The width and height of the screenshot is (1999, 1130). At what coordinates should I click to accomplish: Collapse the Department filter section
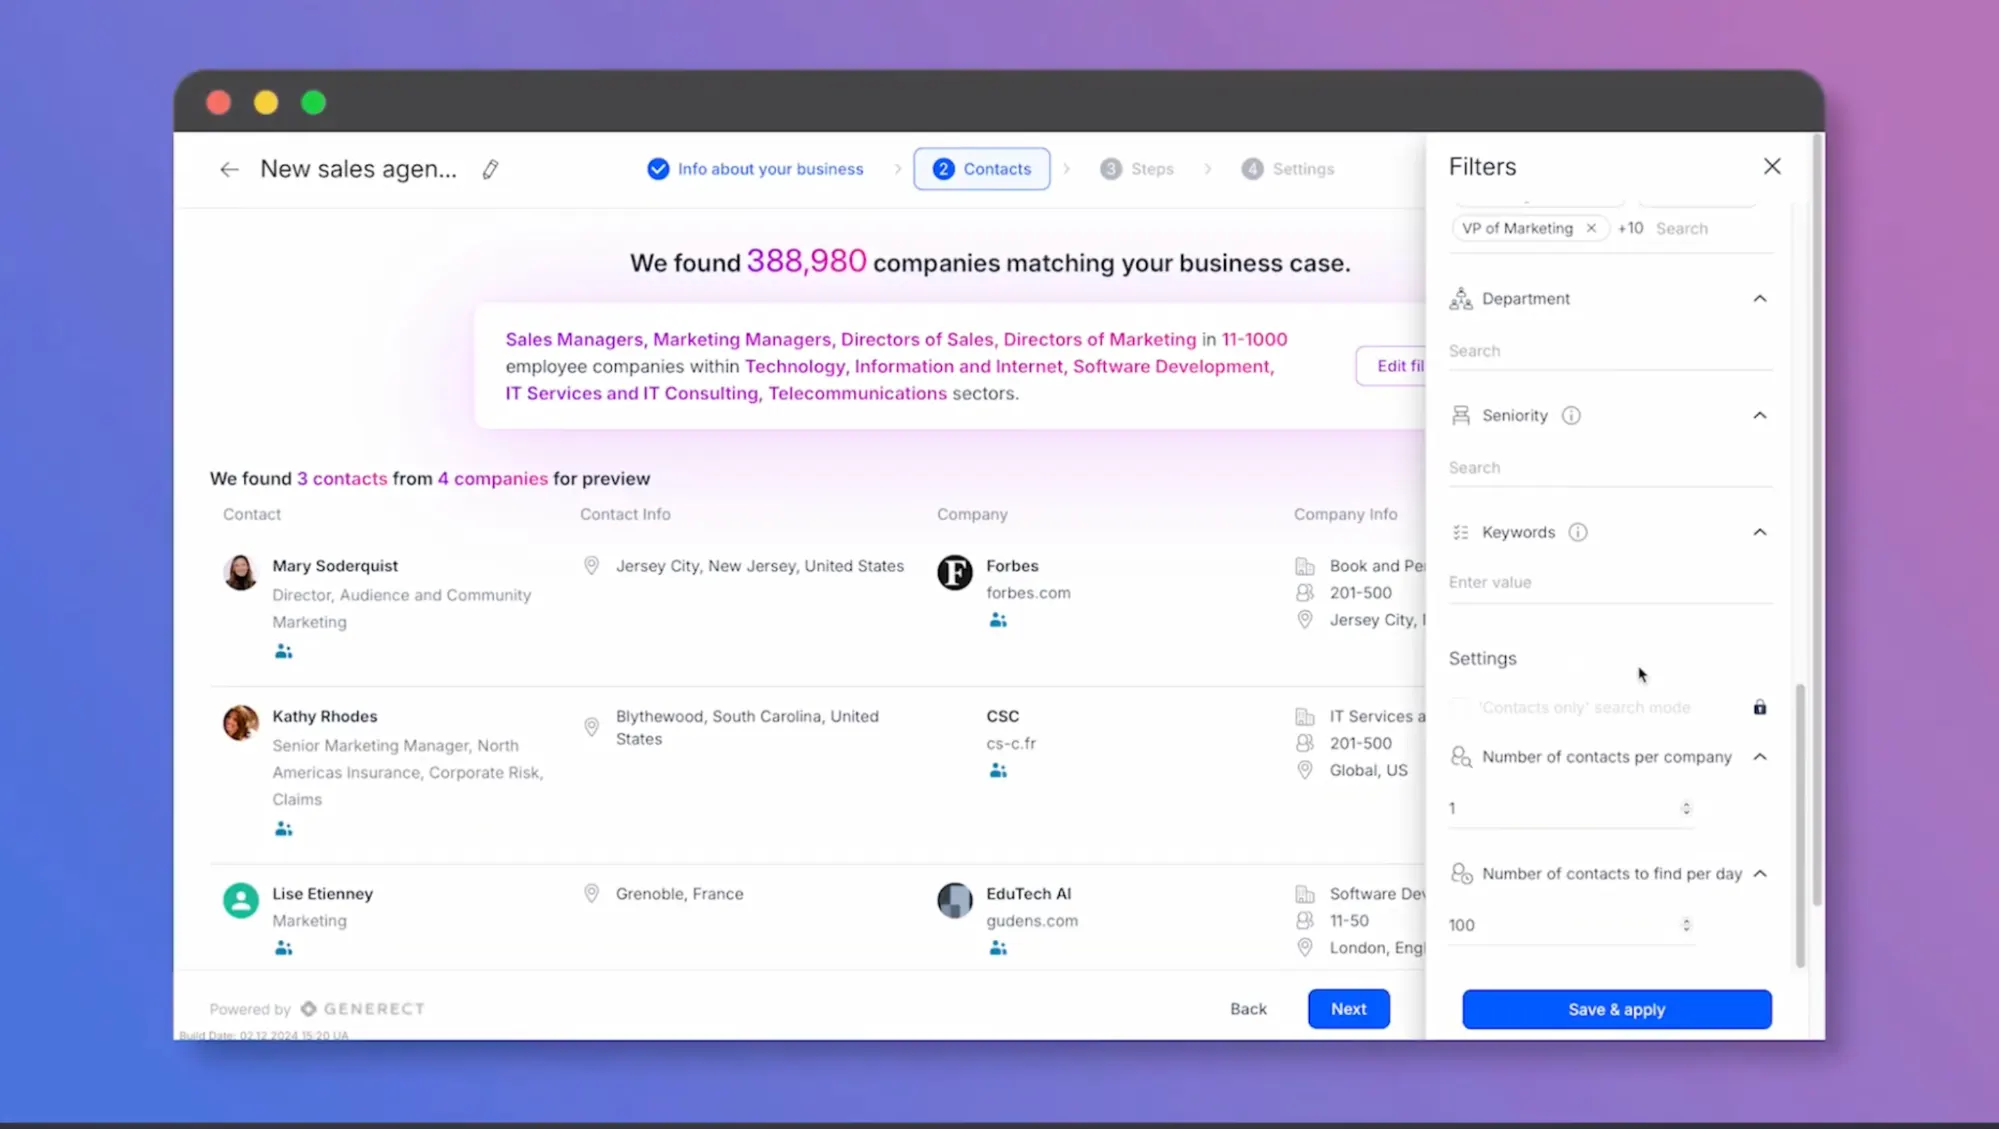[1759, 299]
